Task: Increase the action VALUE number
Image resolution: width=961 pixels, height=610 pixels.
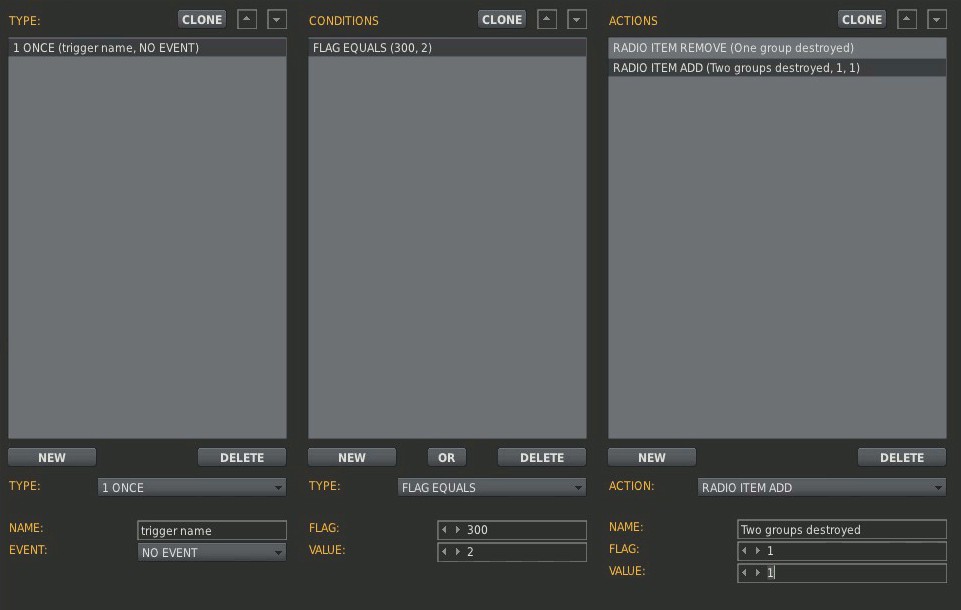Action: click(758, 573)
